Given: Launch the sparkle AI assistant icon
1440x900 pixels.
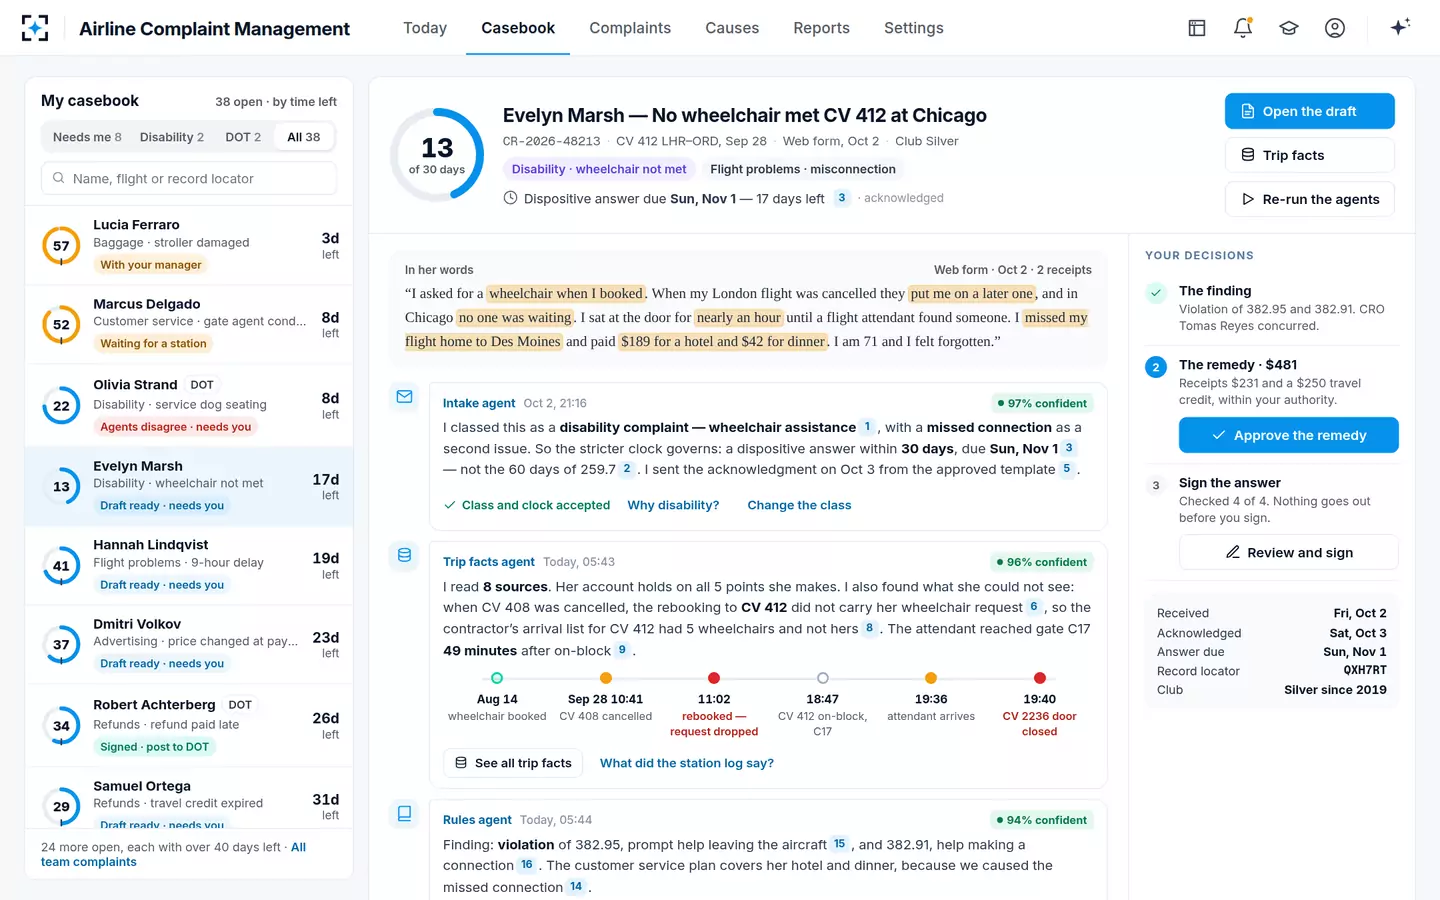Looking at the screenshot, I should (x=1400, y=27).
